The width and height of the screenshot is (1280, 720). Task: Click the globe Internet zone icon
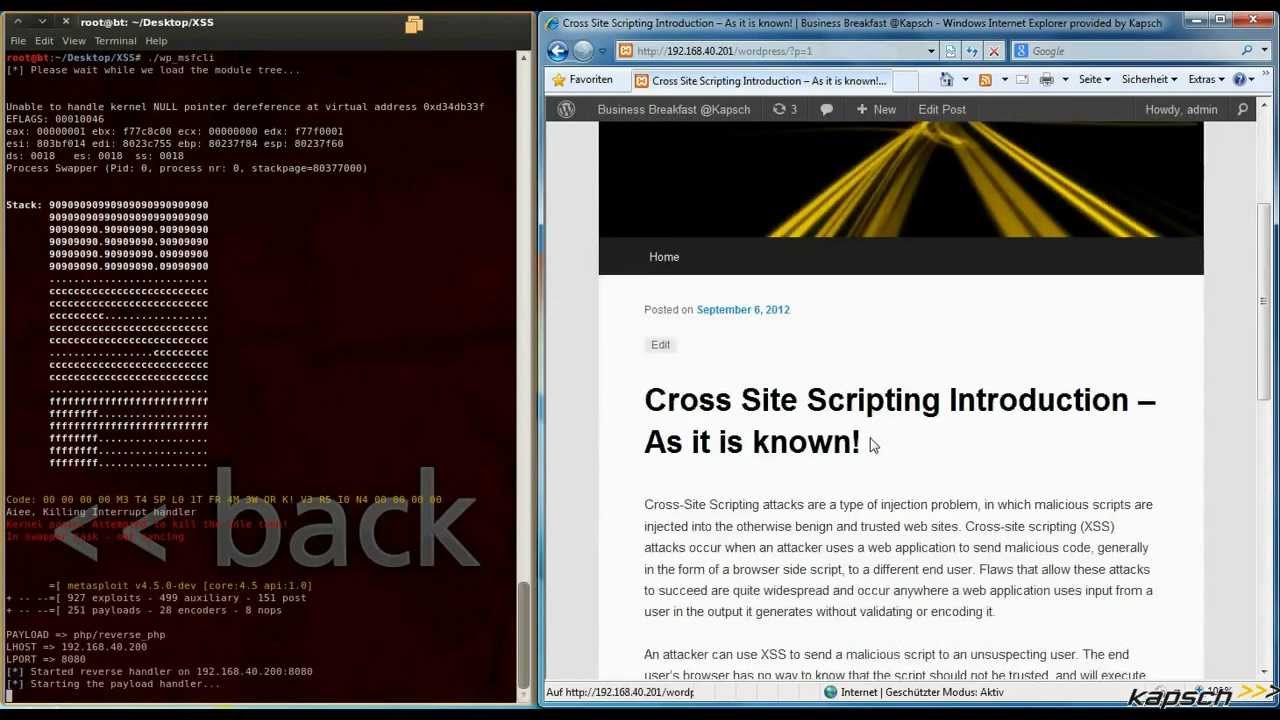click(830, 692)
